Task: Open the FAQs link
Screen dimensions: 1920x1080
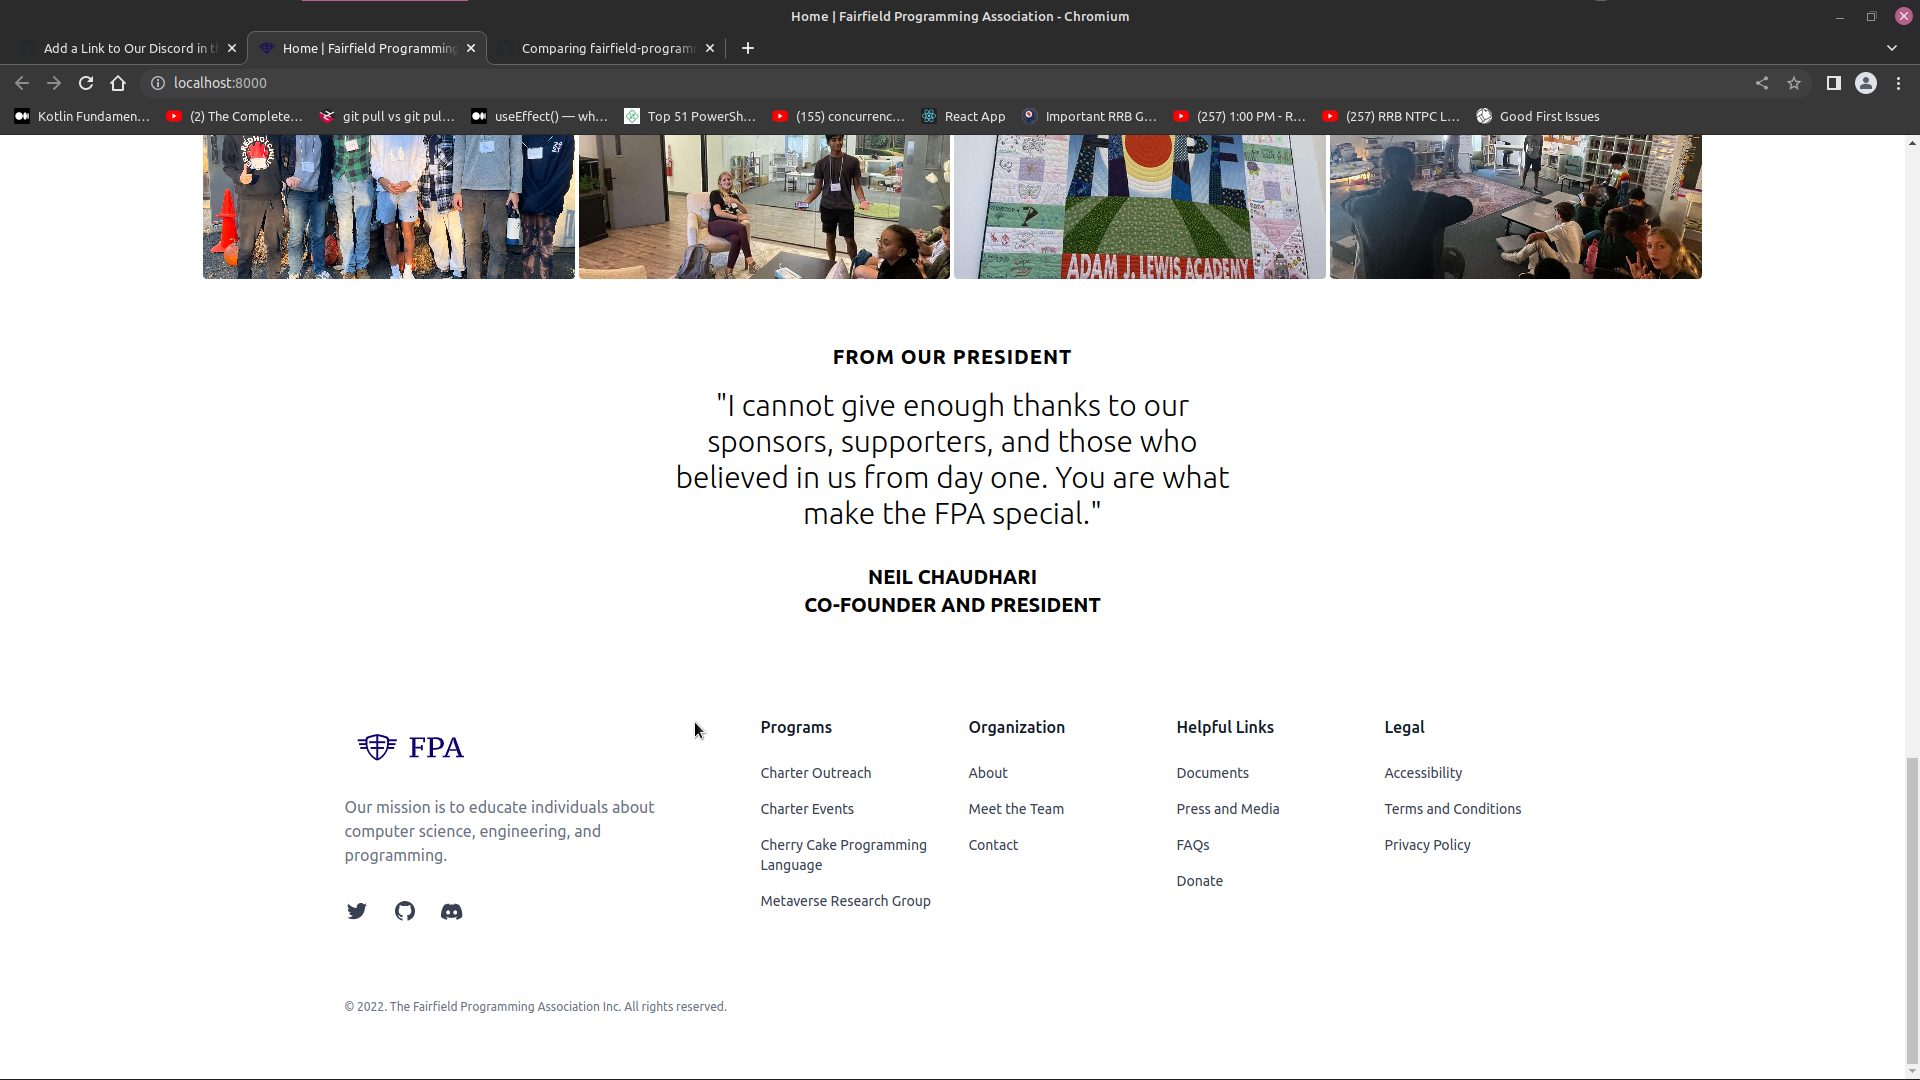Action: (1192, 845)
